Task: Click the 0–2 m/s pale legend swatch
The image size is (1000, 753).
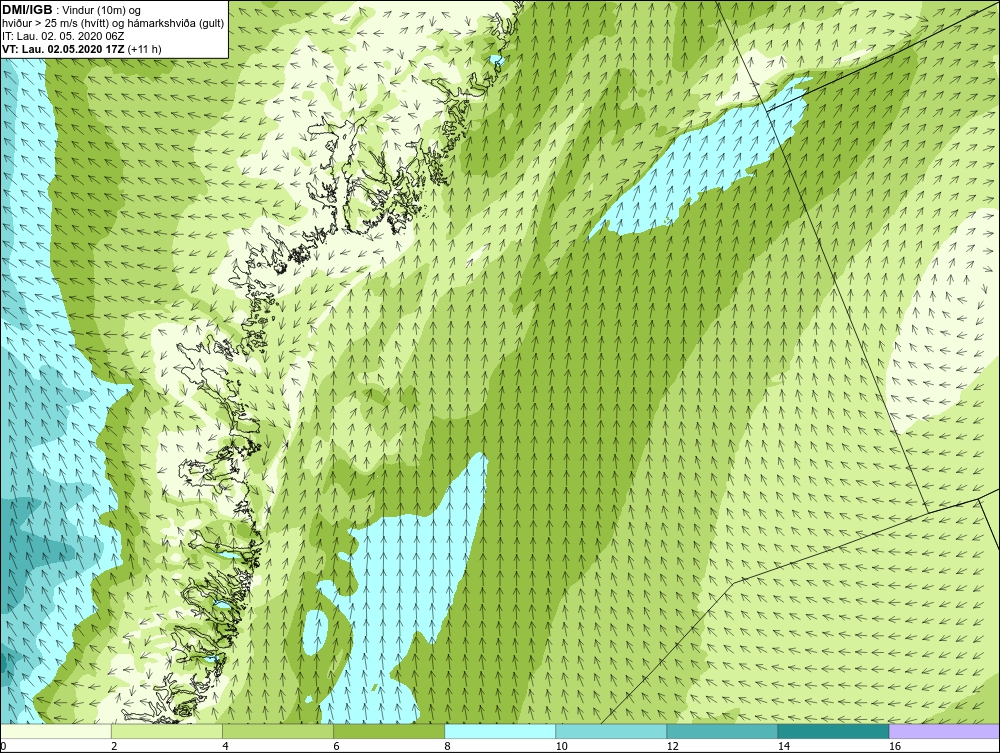Action: point(56,731)
